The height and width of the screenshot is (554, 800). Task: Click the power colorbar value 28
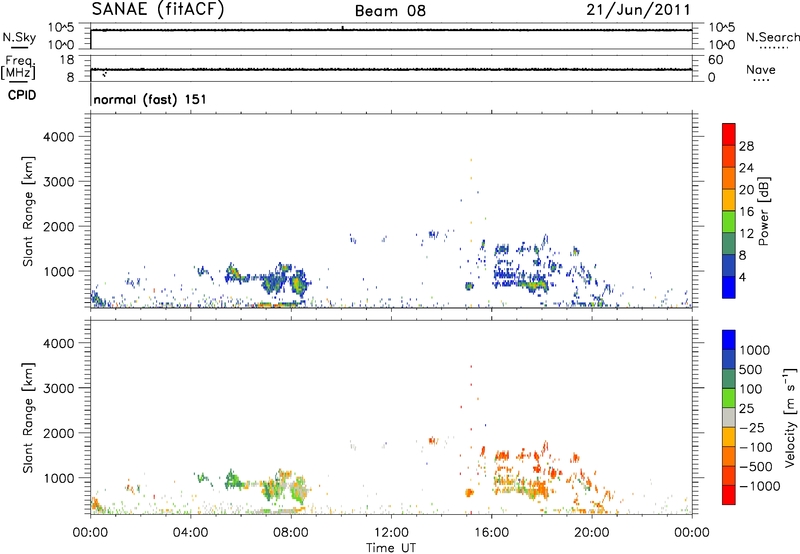pos(746,146)
